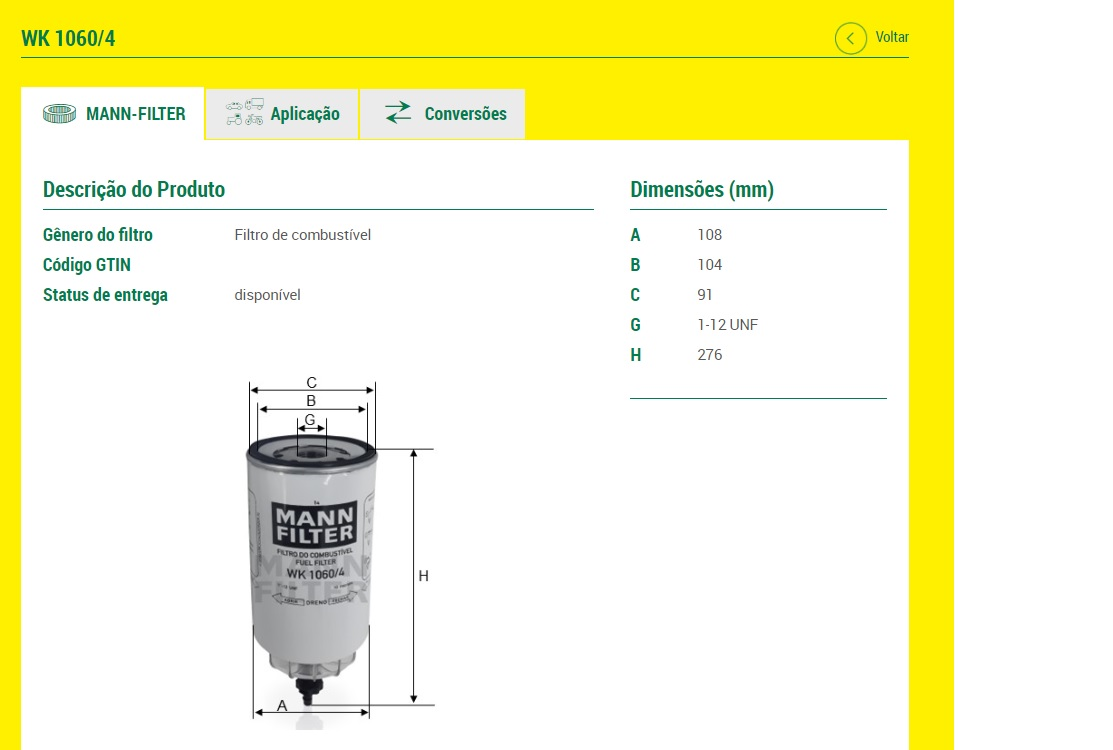Click the Código GTIN label
Image resolution: width=1113 pixels, height=750 pixels.
[x=87, y=265]
